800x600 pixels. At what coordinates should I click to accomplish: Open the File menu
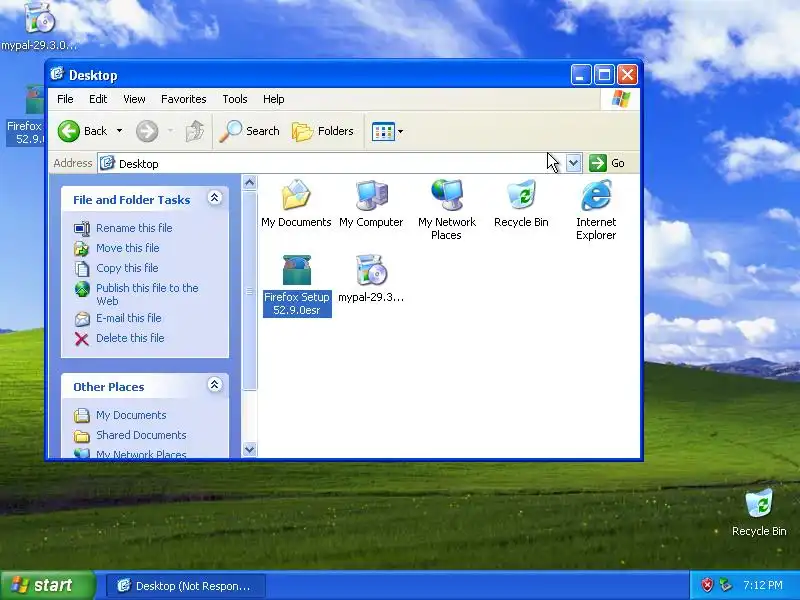tap(65, 99)
